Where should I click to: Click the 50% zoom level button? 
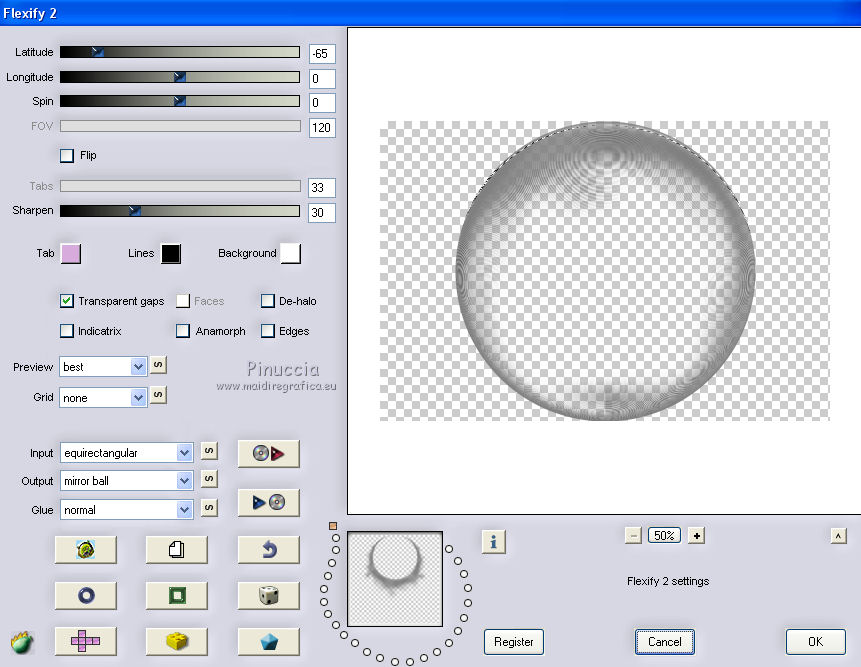click(664, 536)
